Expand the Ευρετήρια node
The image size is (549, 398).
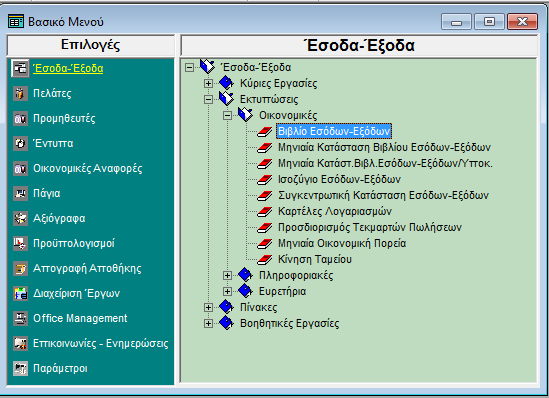(x=228, y=291)
